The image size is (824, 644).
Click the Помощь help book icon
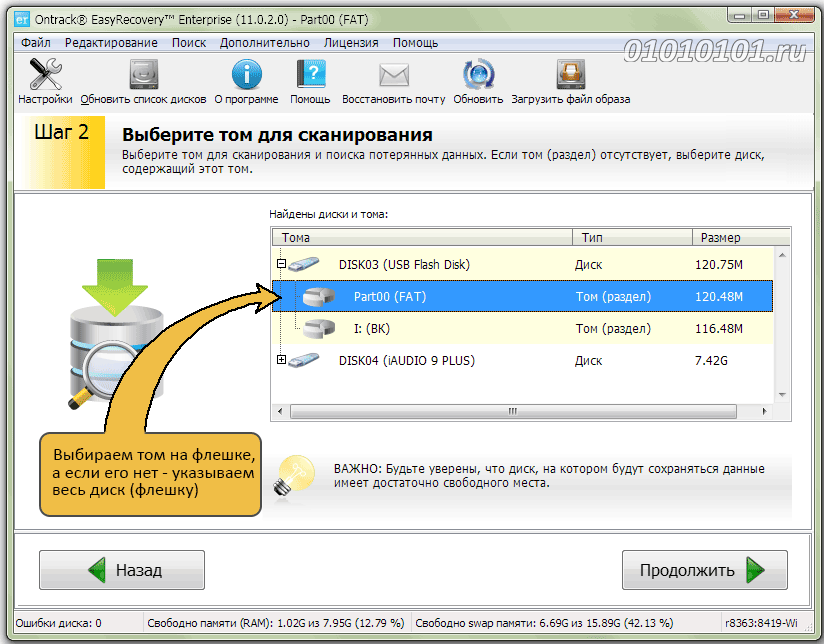point(311,74)
